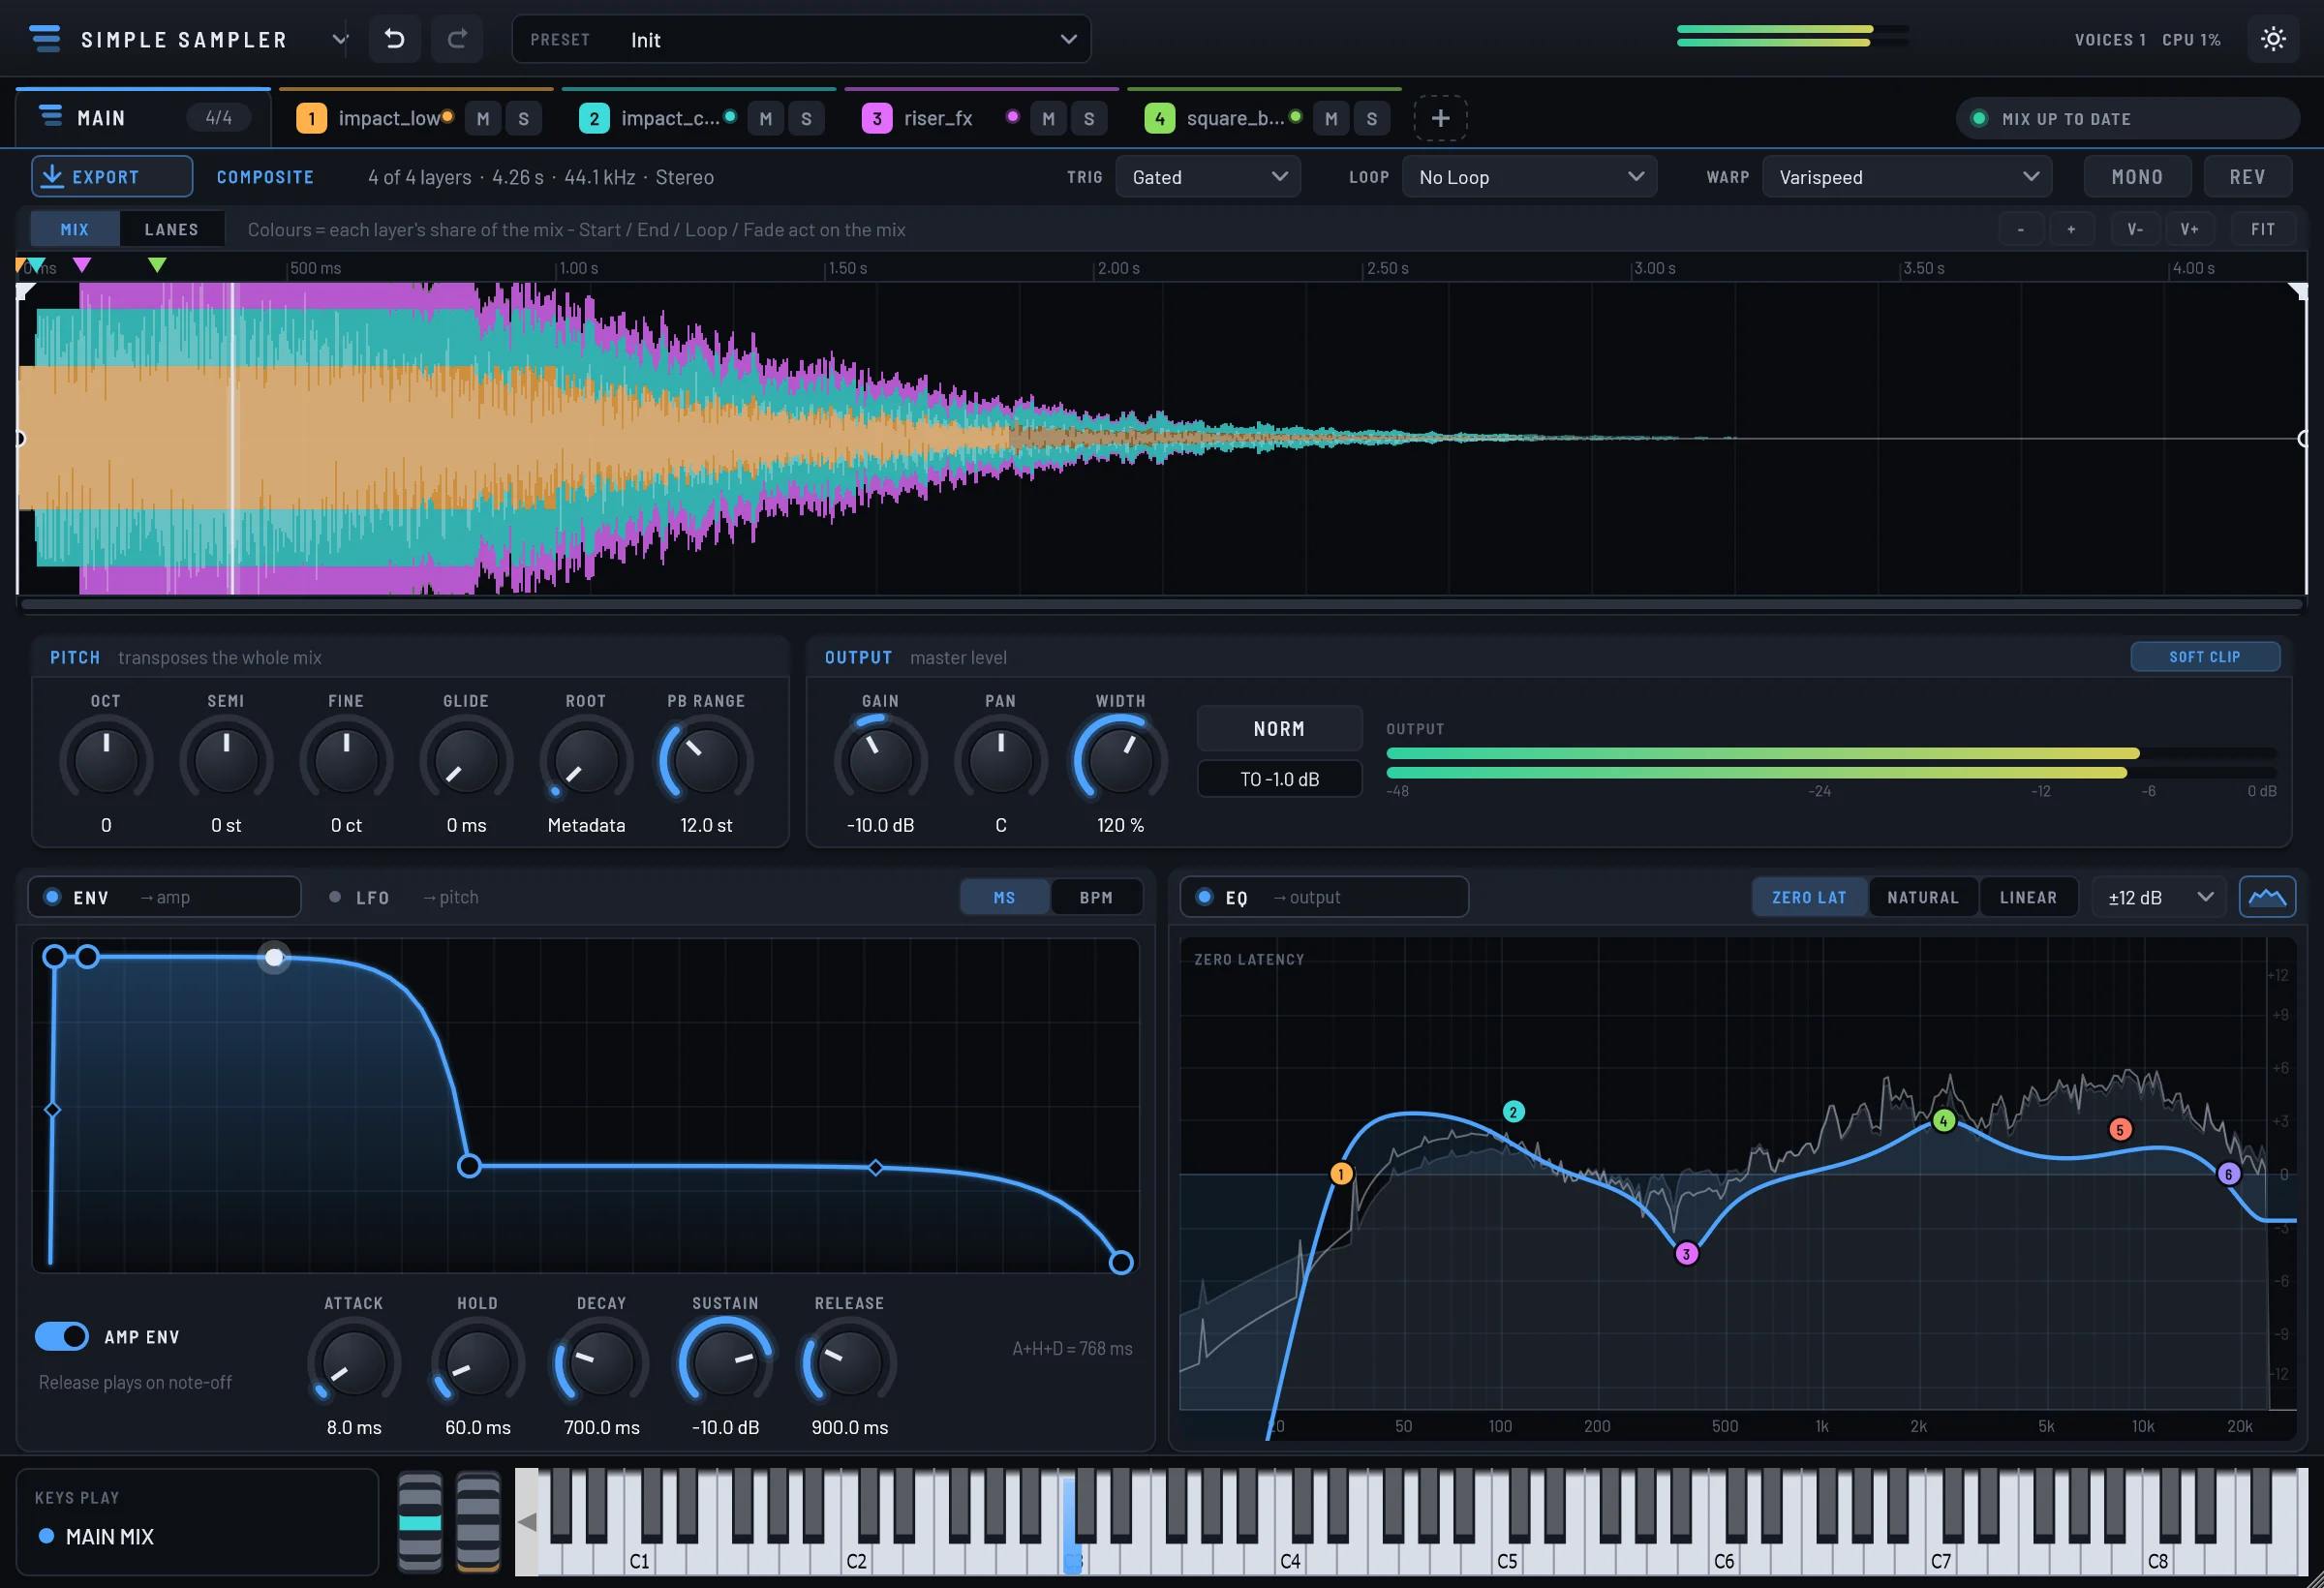Select EQ band 1 node
Viewport: 2324px width, 1588px height.
click(1341, 1174)
